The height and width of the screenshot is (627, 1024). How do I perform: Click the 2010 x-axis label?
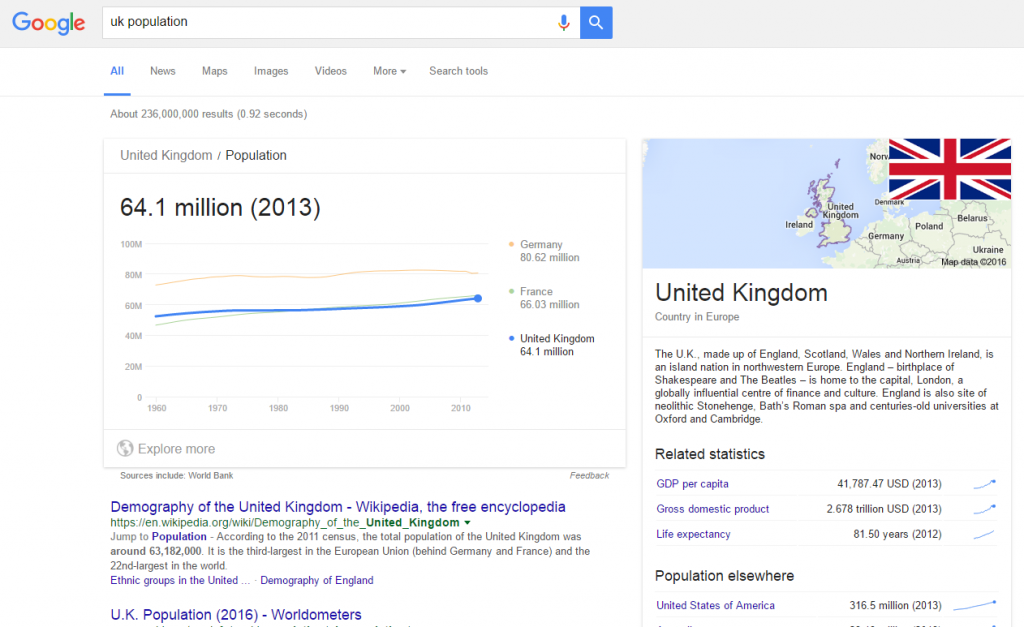[460, 408]
